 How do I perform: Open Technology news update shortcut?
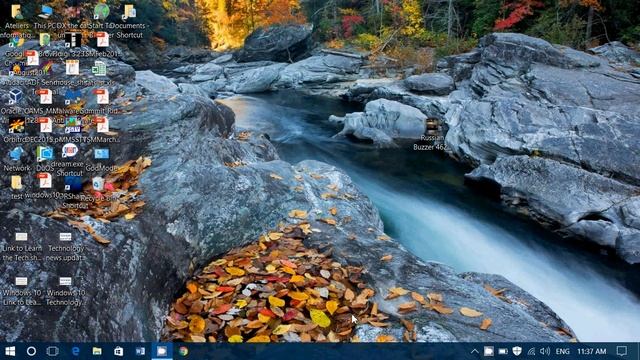coord(65,237)
